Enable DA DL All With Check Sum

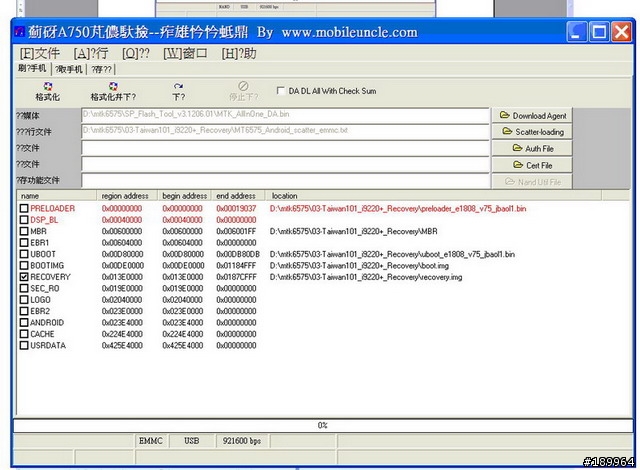tap(280, 91)
